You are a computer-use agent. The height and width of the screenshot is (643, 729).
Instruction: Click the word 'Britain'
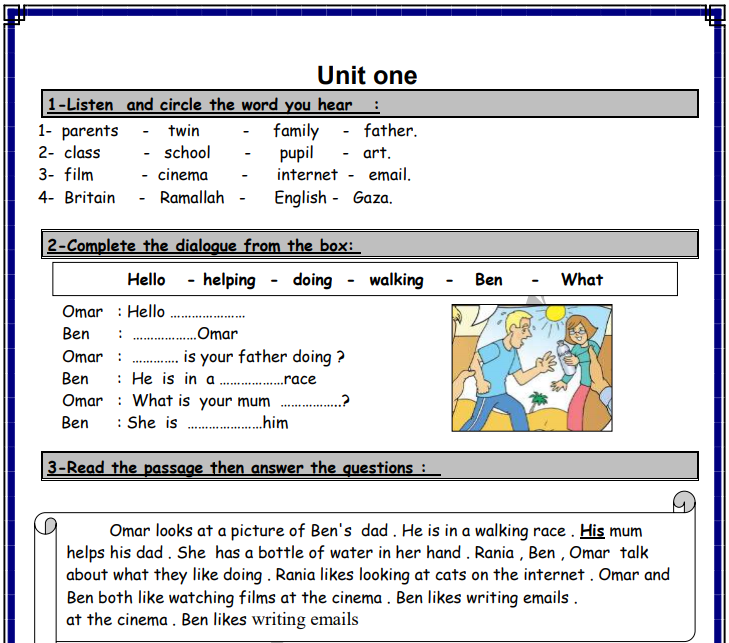click(90, 198)
